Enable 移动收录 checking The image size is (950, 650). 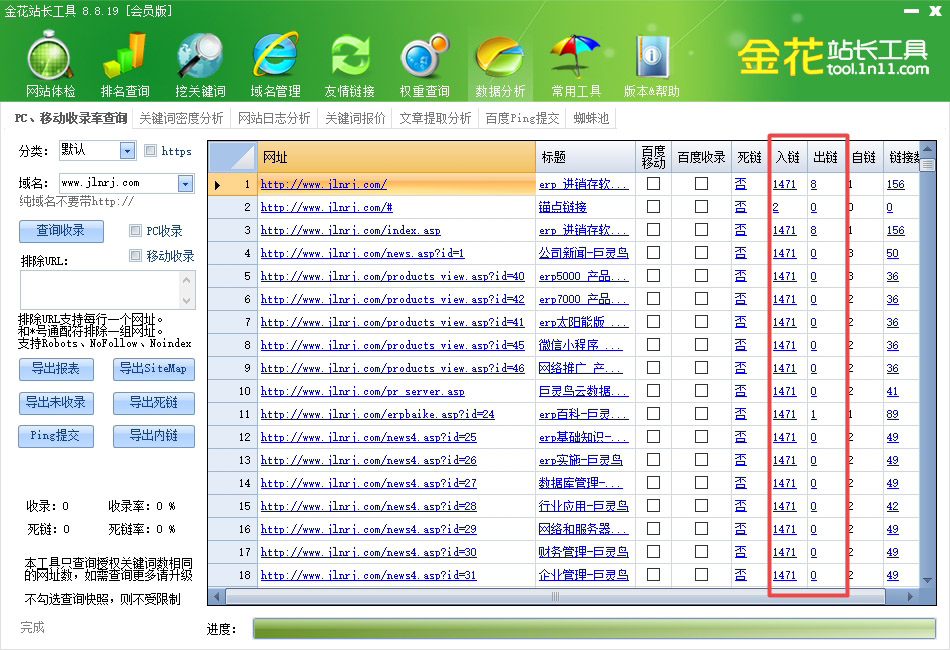point(136,255)
